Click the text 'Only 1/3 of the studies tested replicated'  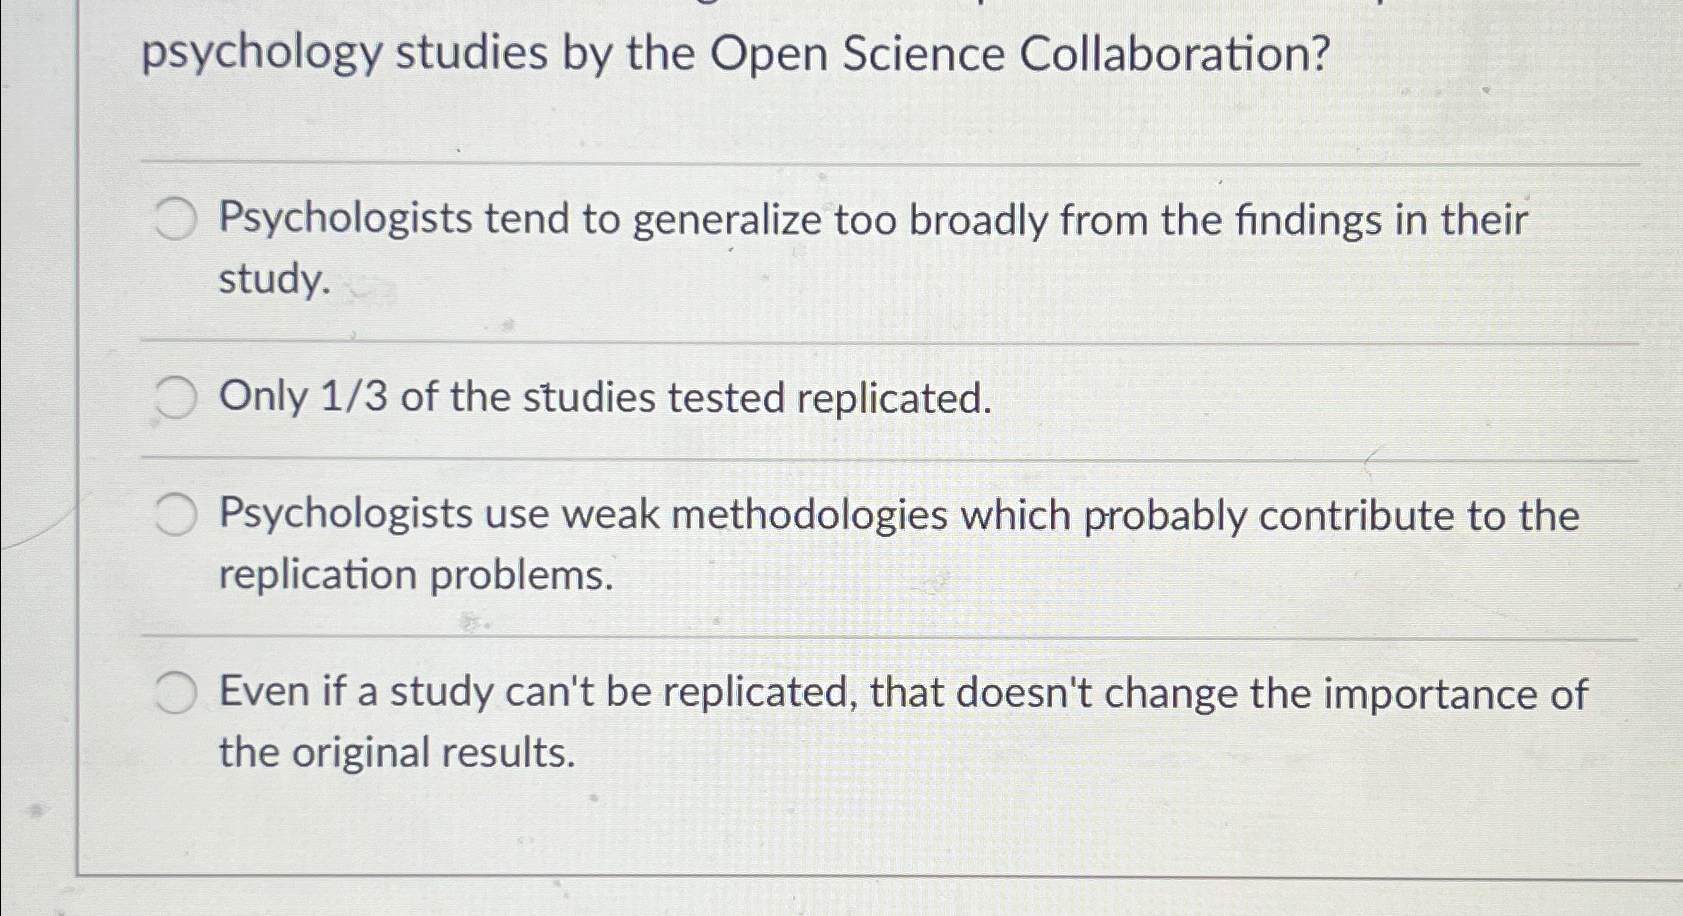click(600, 398)
